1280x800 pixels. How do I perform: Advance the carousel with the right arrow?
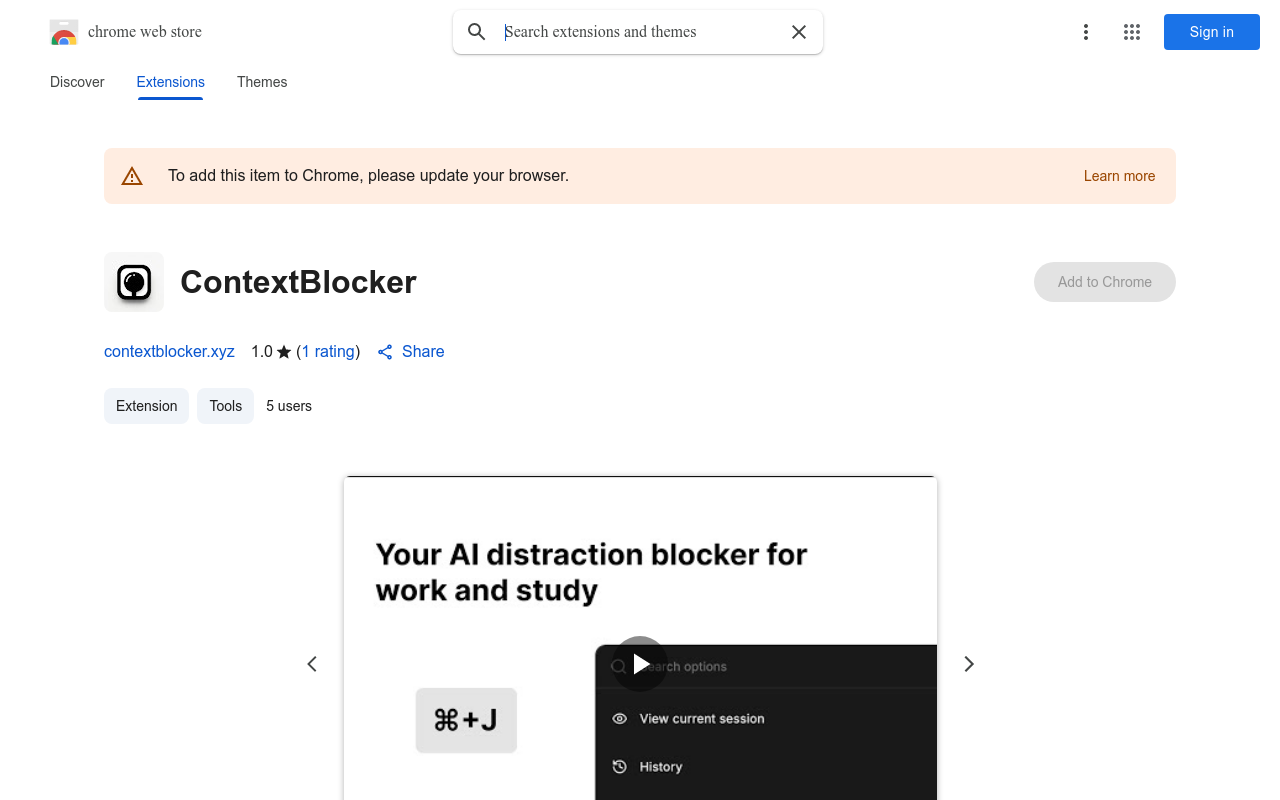click(968, 663)
